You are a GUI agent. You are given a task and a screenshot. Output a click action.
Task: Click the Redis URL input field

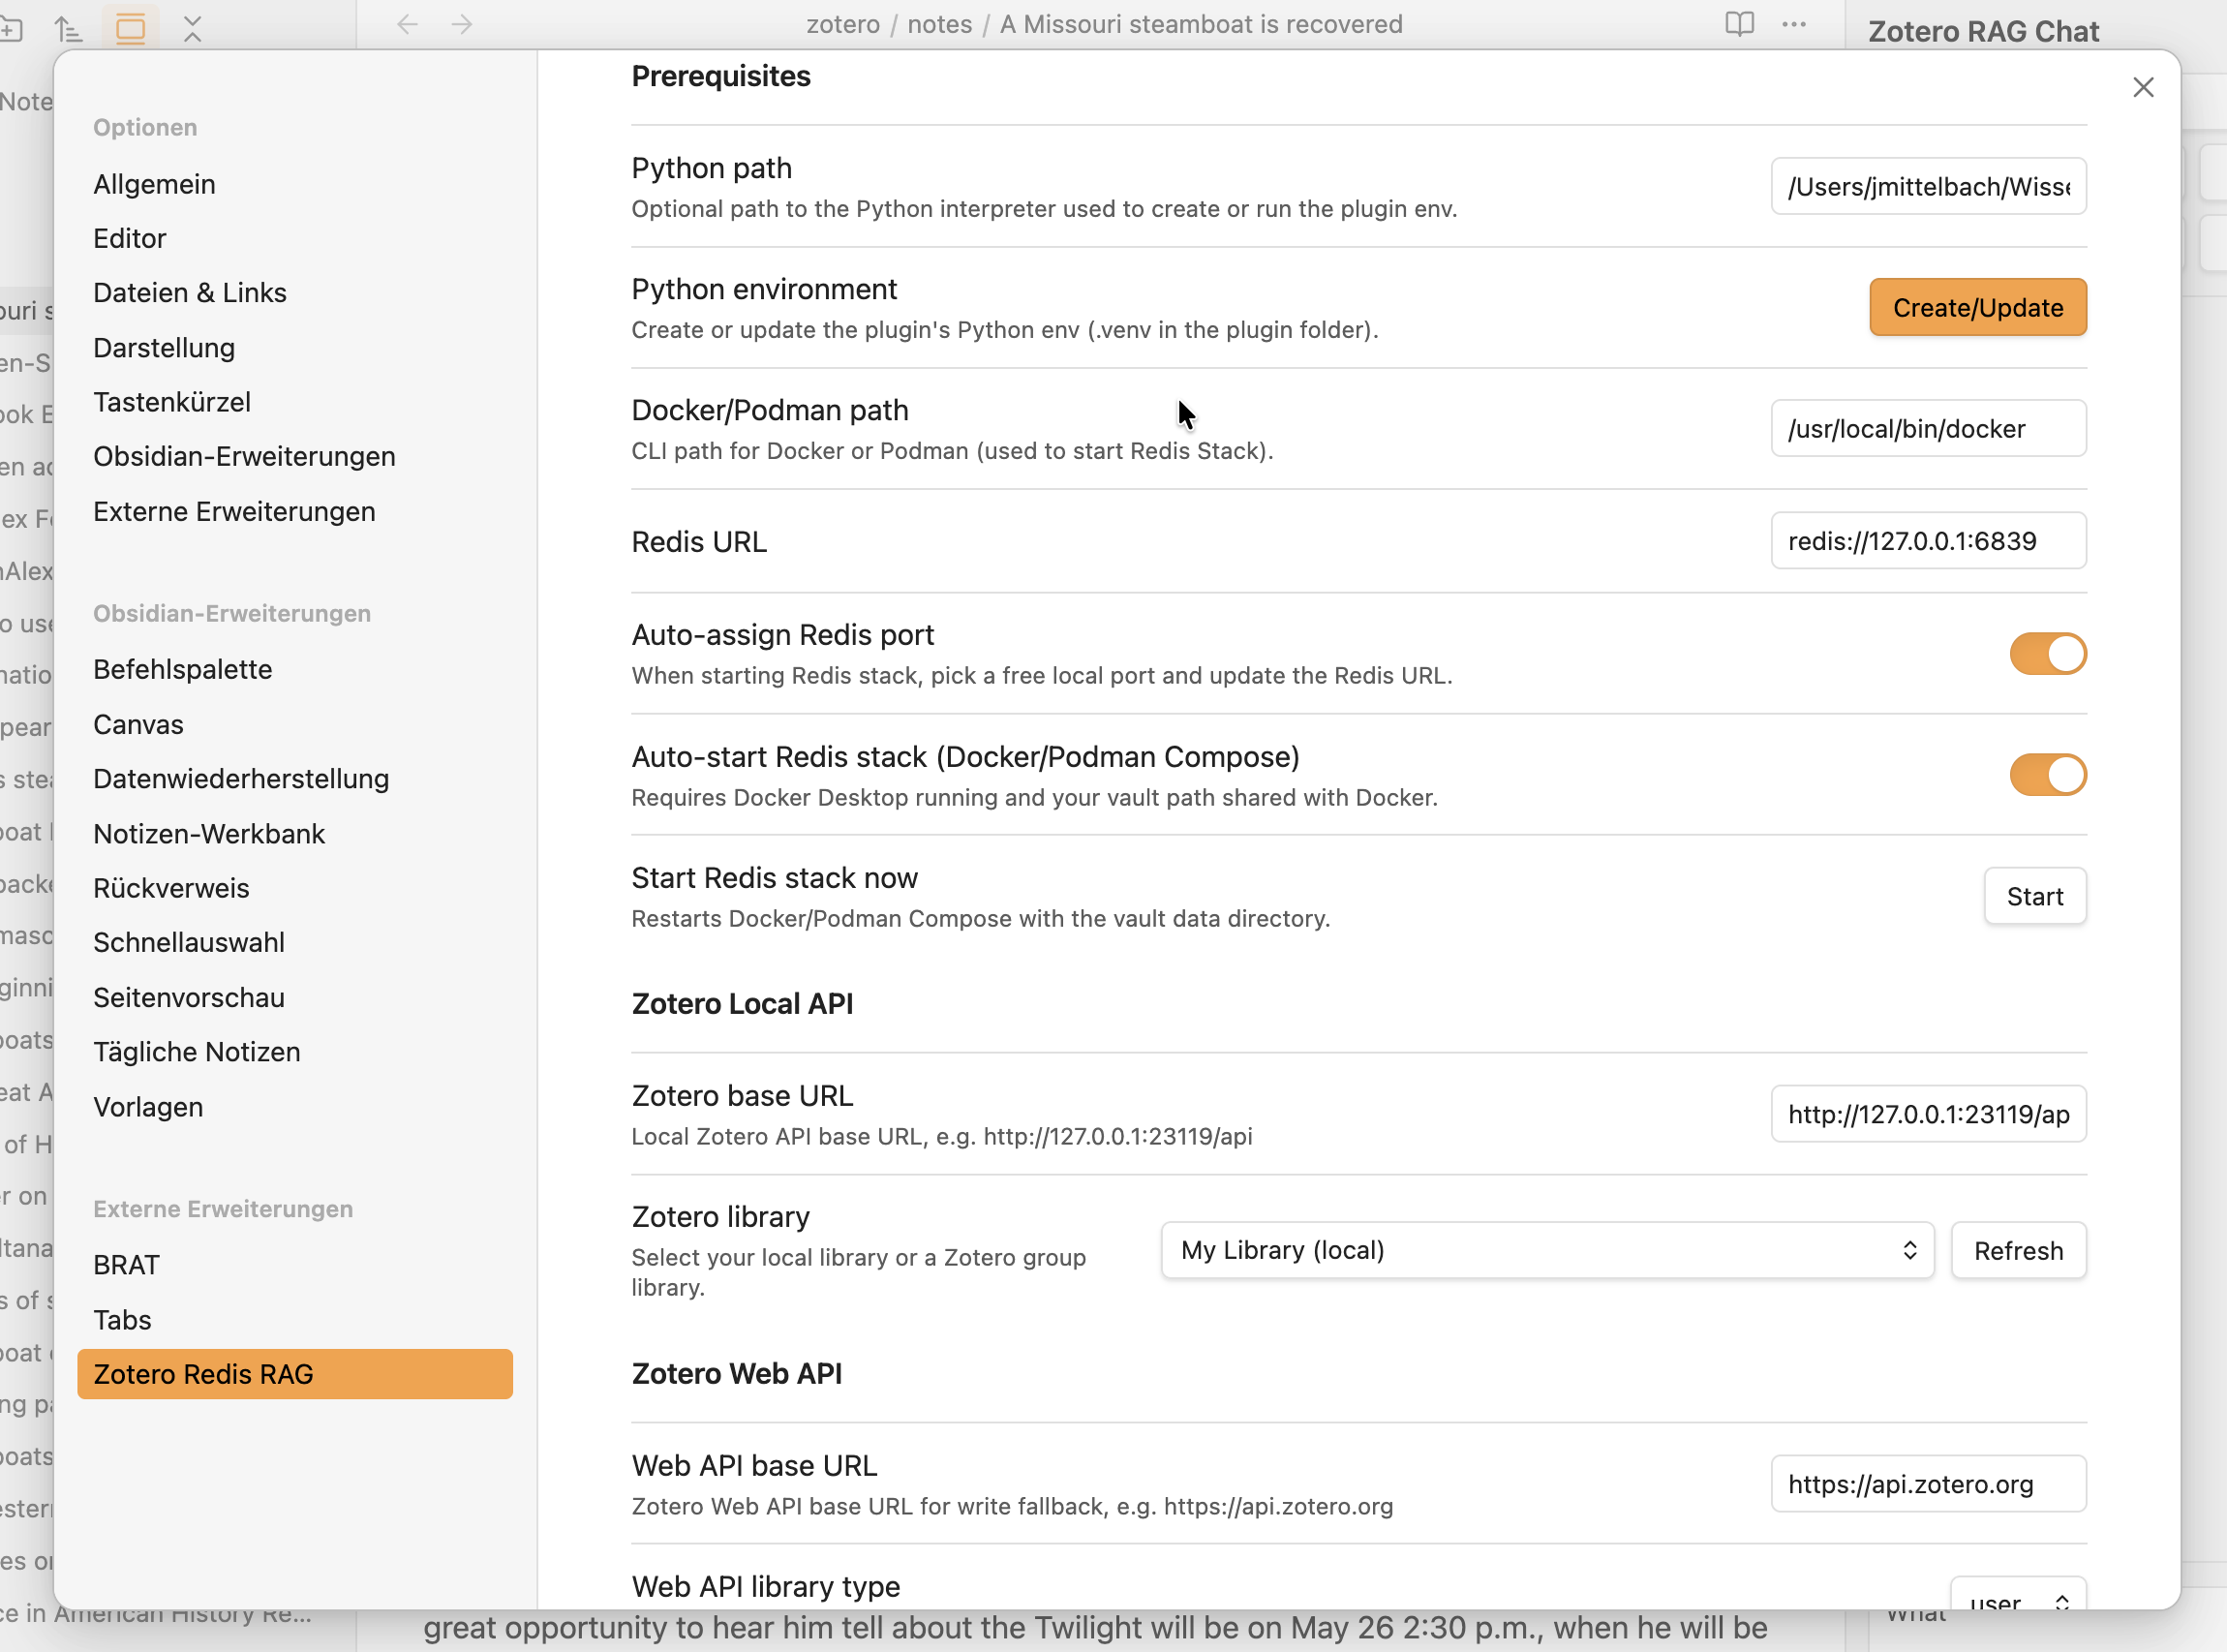pyautogui.click(x=1928, y=540)
